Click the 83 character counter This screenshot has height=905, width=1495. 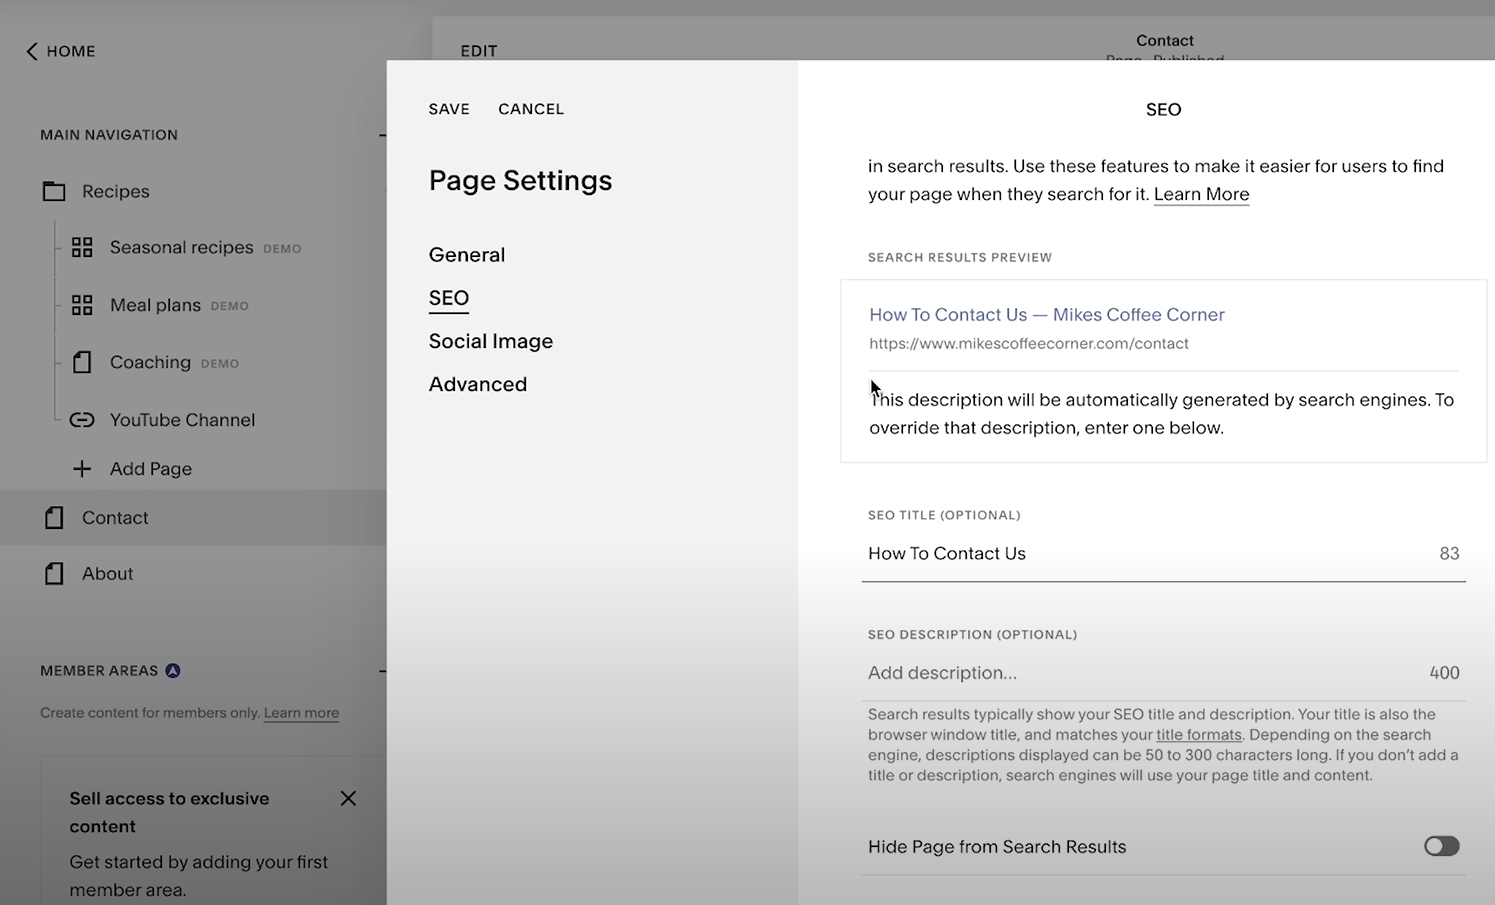(1449, 554)
